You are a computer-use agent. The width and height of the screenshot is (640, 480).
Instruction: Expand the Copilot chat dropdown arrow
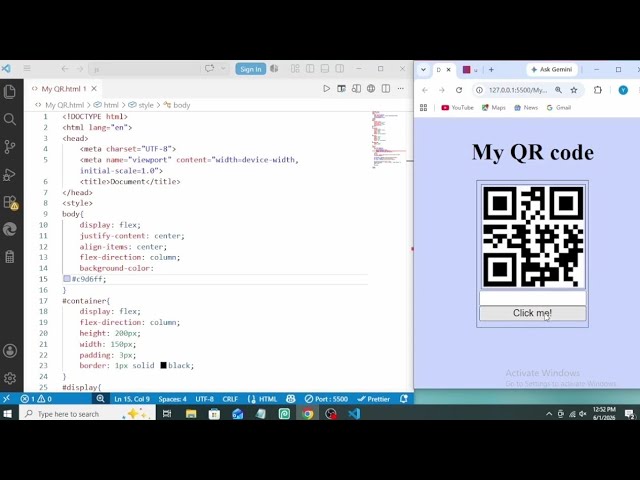pyautogui.click(x=223, y=69)
